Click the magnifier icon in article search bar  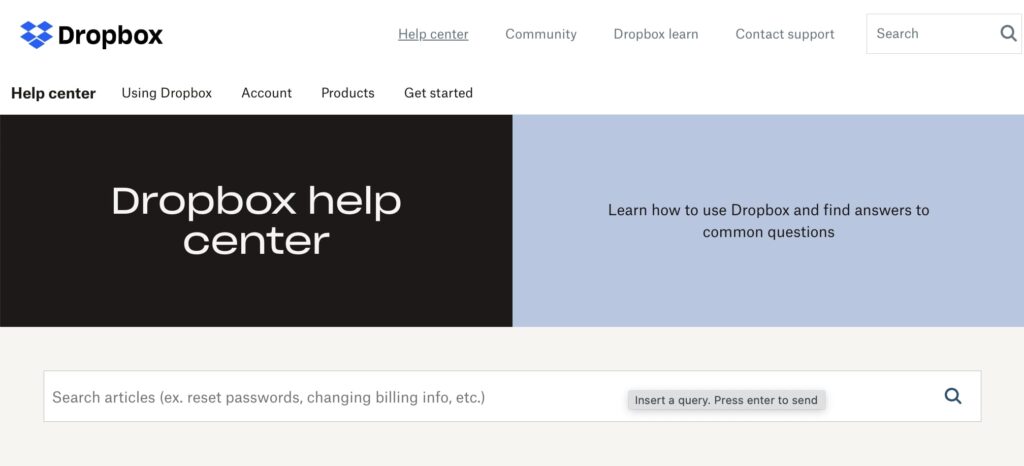point(953,396)
